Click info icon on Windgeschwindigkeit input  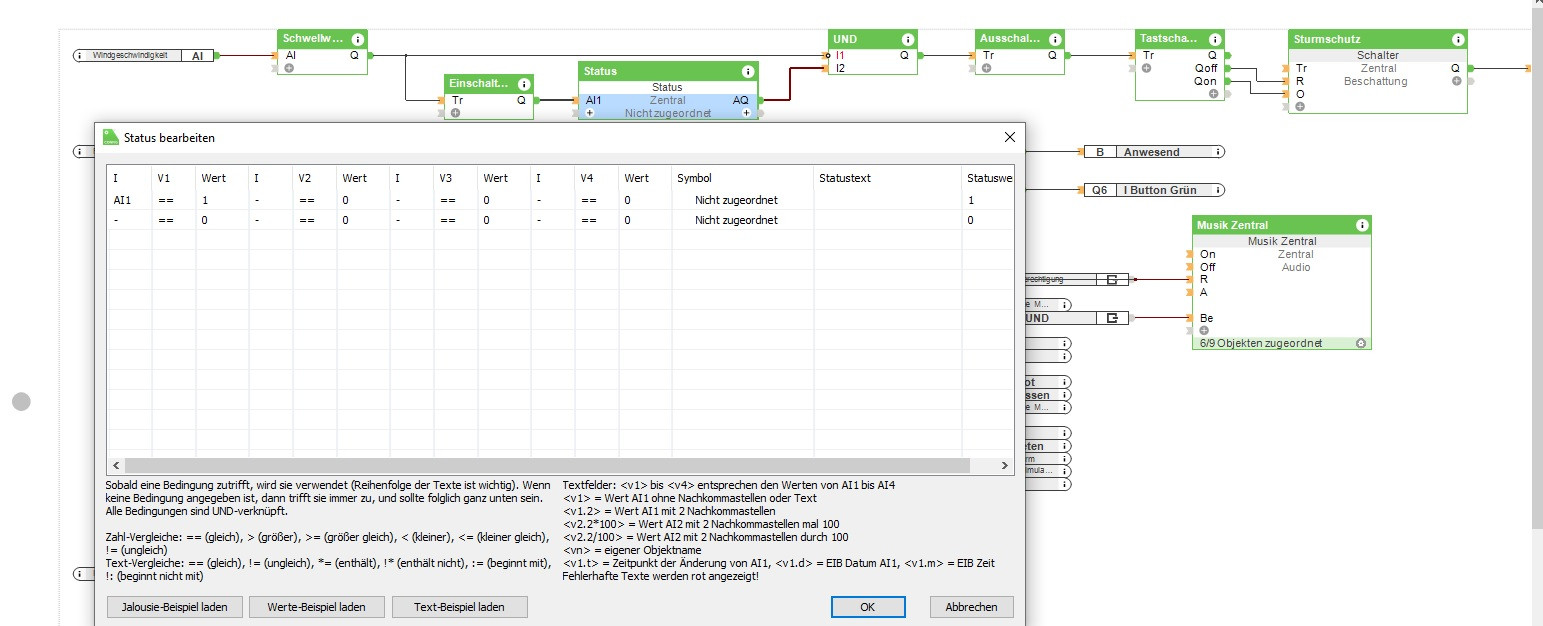point(80,56)
